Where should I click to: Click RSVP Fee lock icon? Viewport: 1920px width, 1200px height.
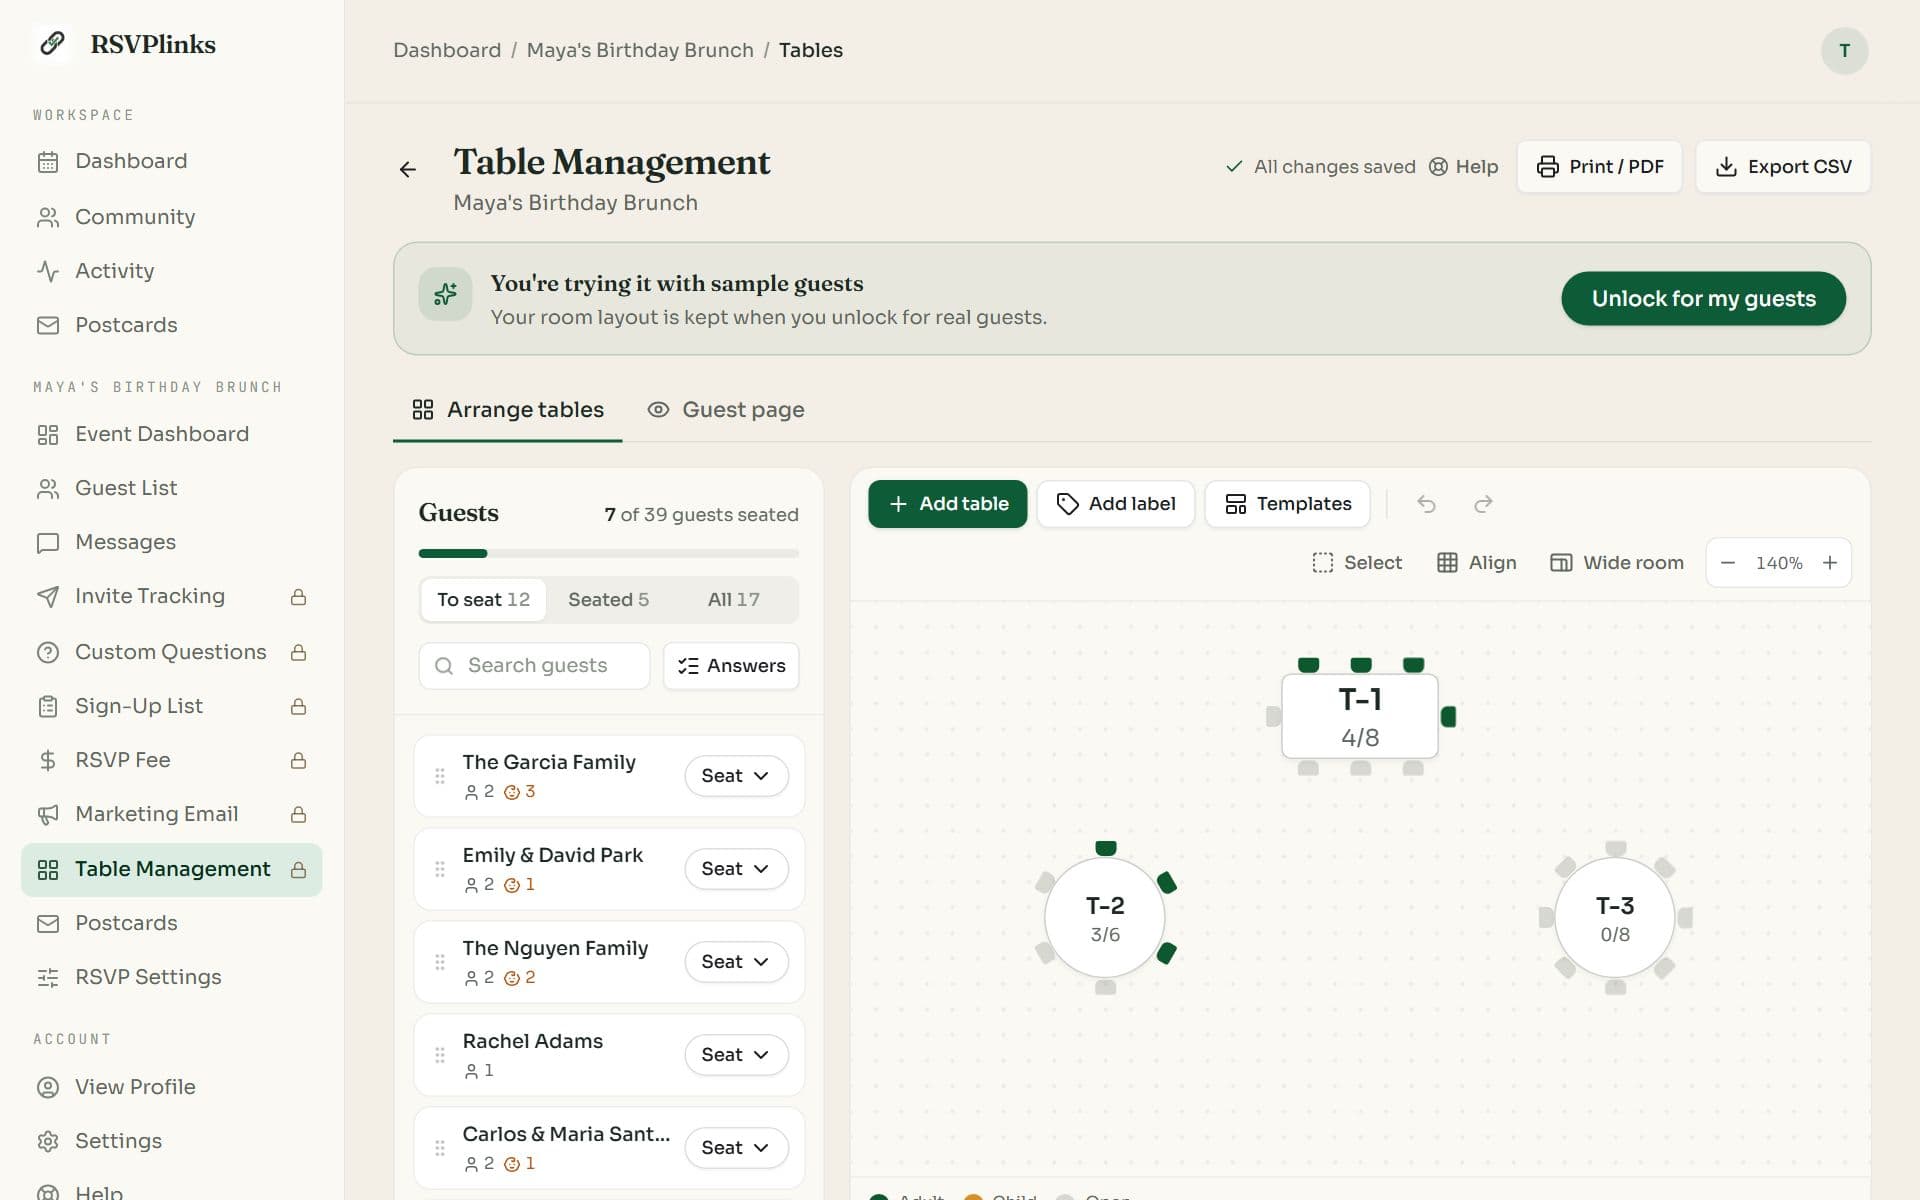(x=298, y=761)
